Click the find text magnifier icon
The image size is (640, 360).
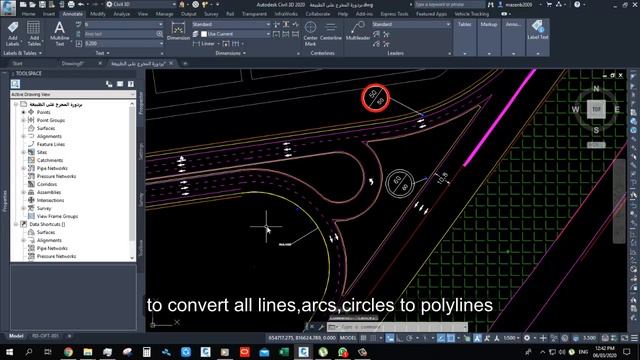[159, 34]
